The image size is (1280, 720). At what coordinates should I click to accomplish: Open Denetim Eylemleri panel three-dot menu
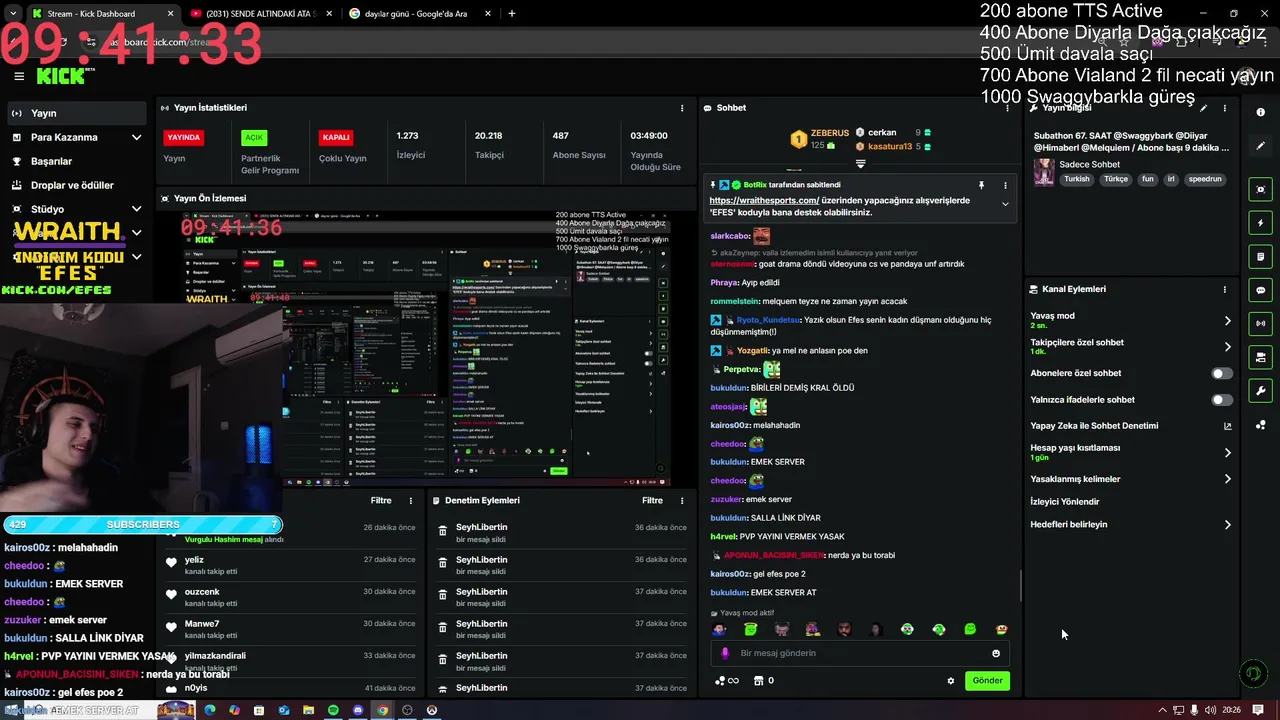[x=682, y=500]
